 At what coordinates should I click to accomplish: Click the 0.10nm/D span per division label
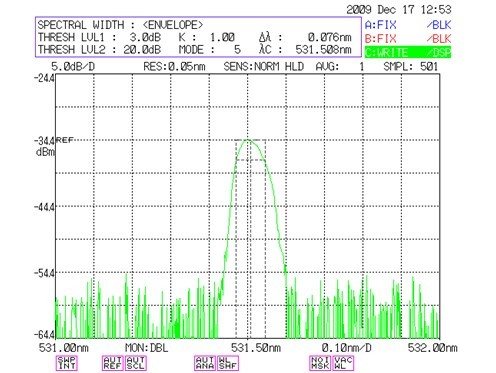pyautogui.click(x=346, y=348)
